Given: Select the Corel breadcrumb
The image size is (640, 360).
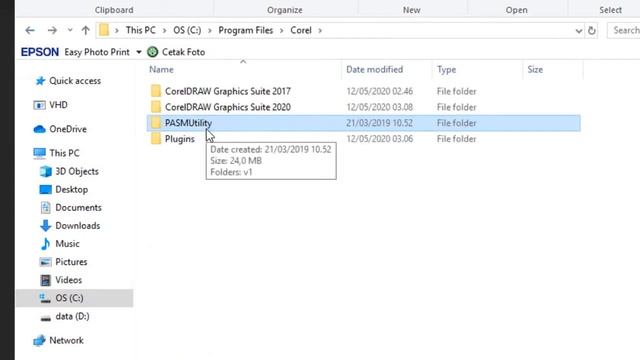Looking at the screenshot, I should (x=301, y=30).
